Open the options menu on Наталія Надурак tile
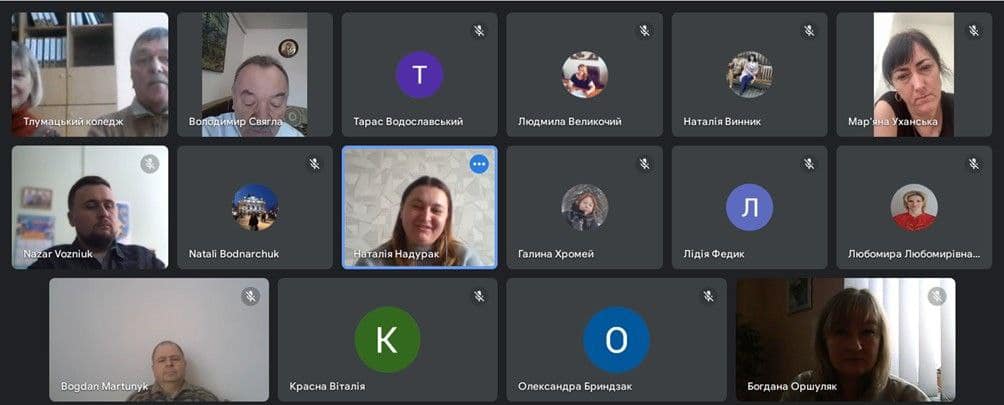 pyautogui.click(x=479, y=164)
